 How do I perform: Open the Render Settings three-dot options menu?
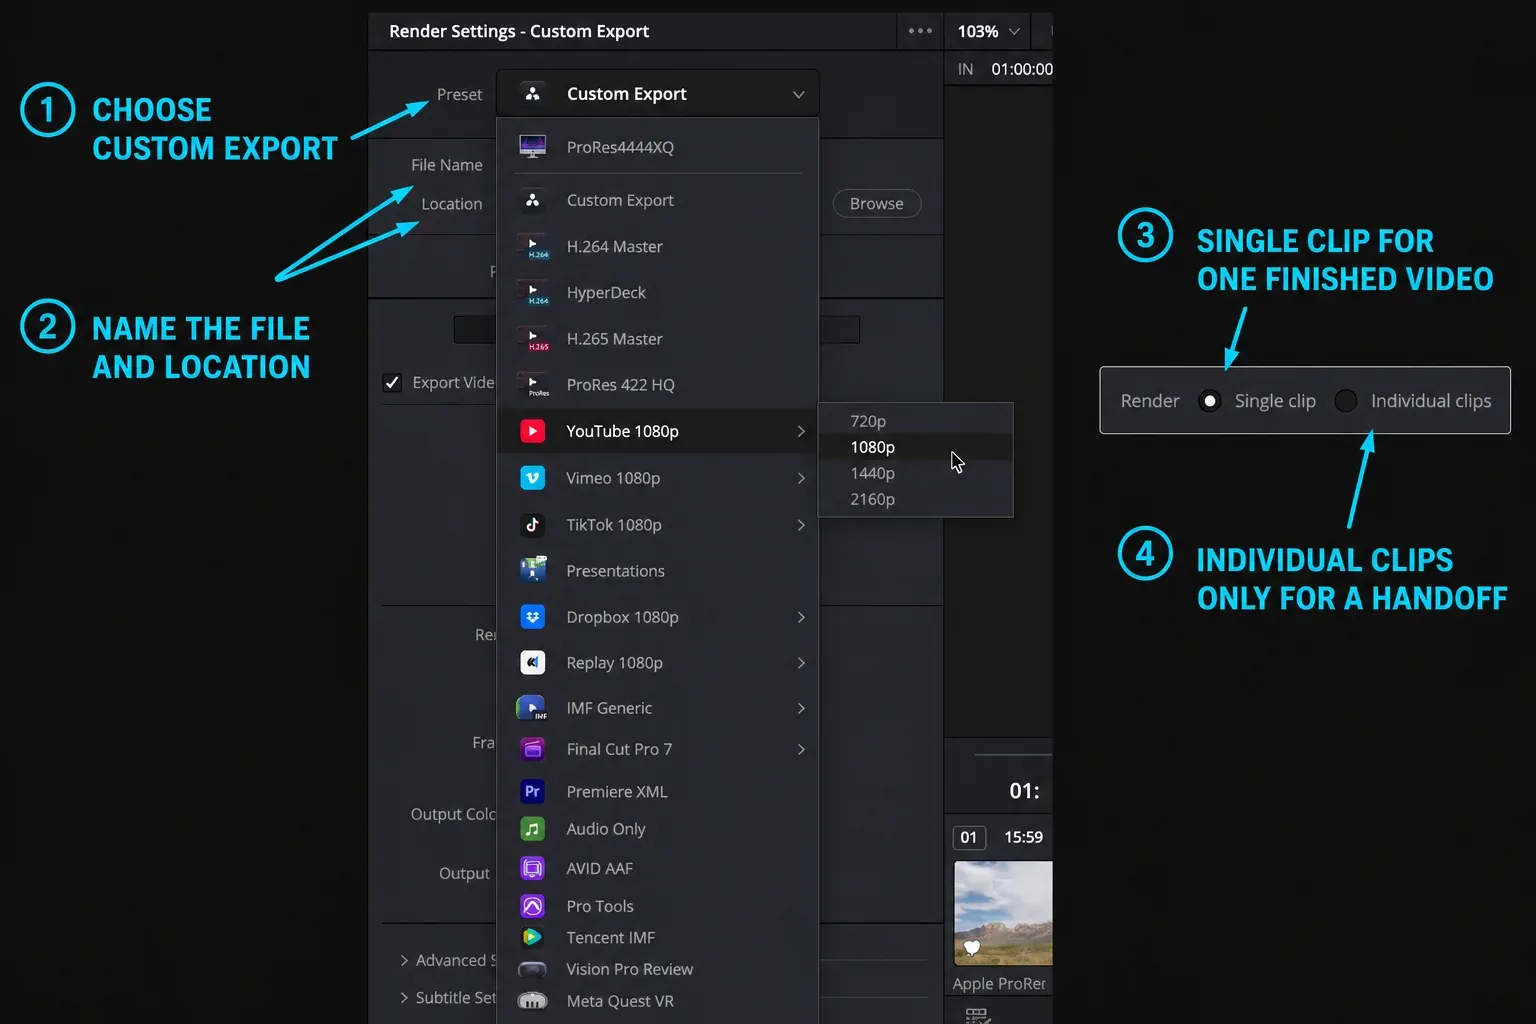click(920, 31)
